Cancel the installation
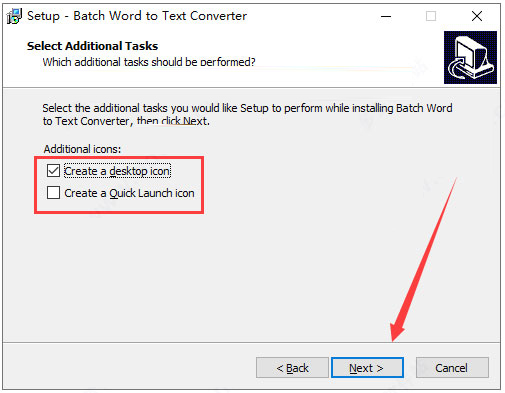The width and height of the screenshot is (505, 393). pos(452,368)
